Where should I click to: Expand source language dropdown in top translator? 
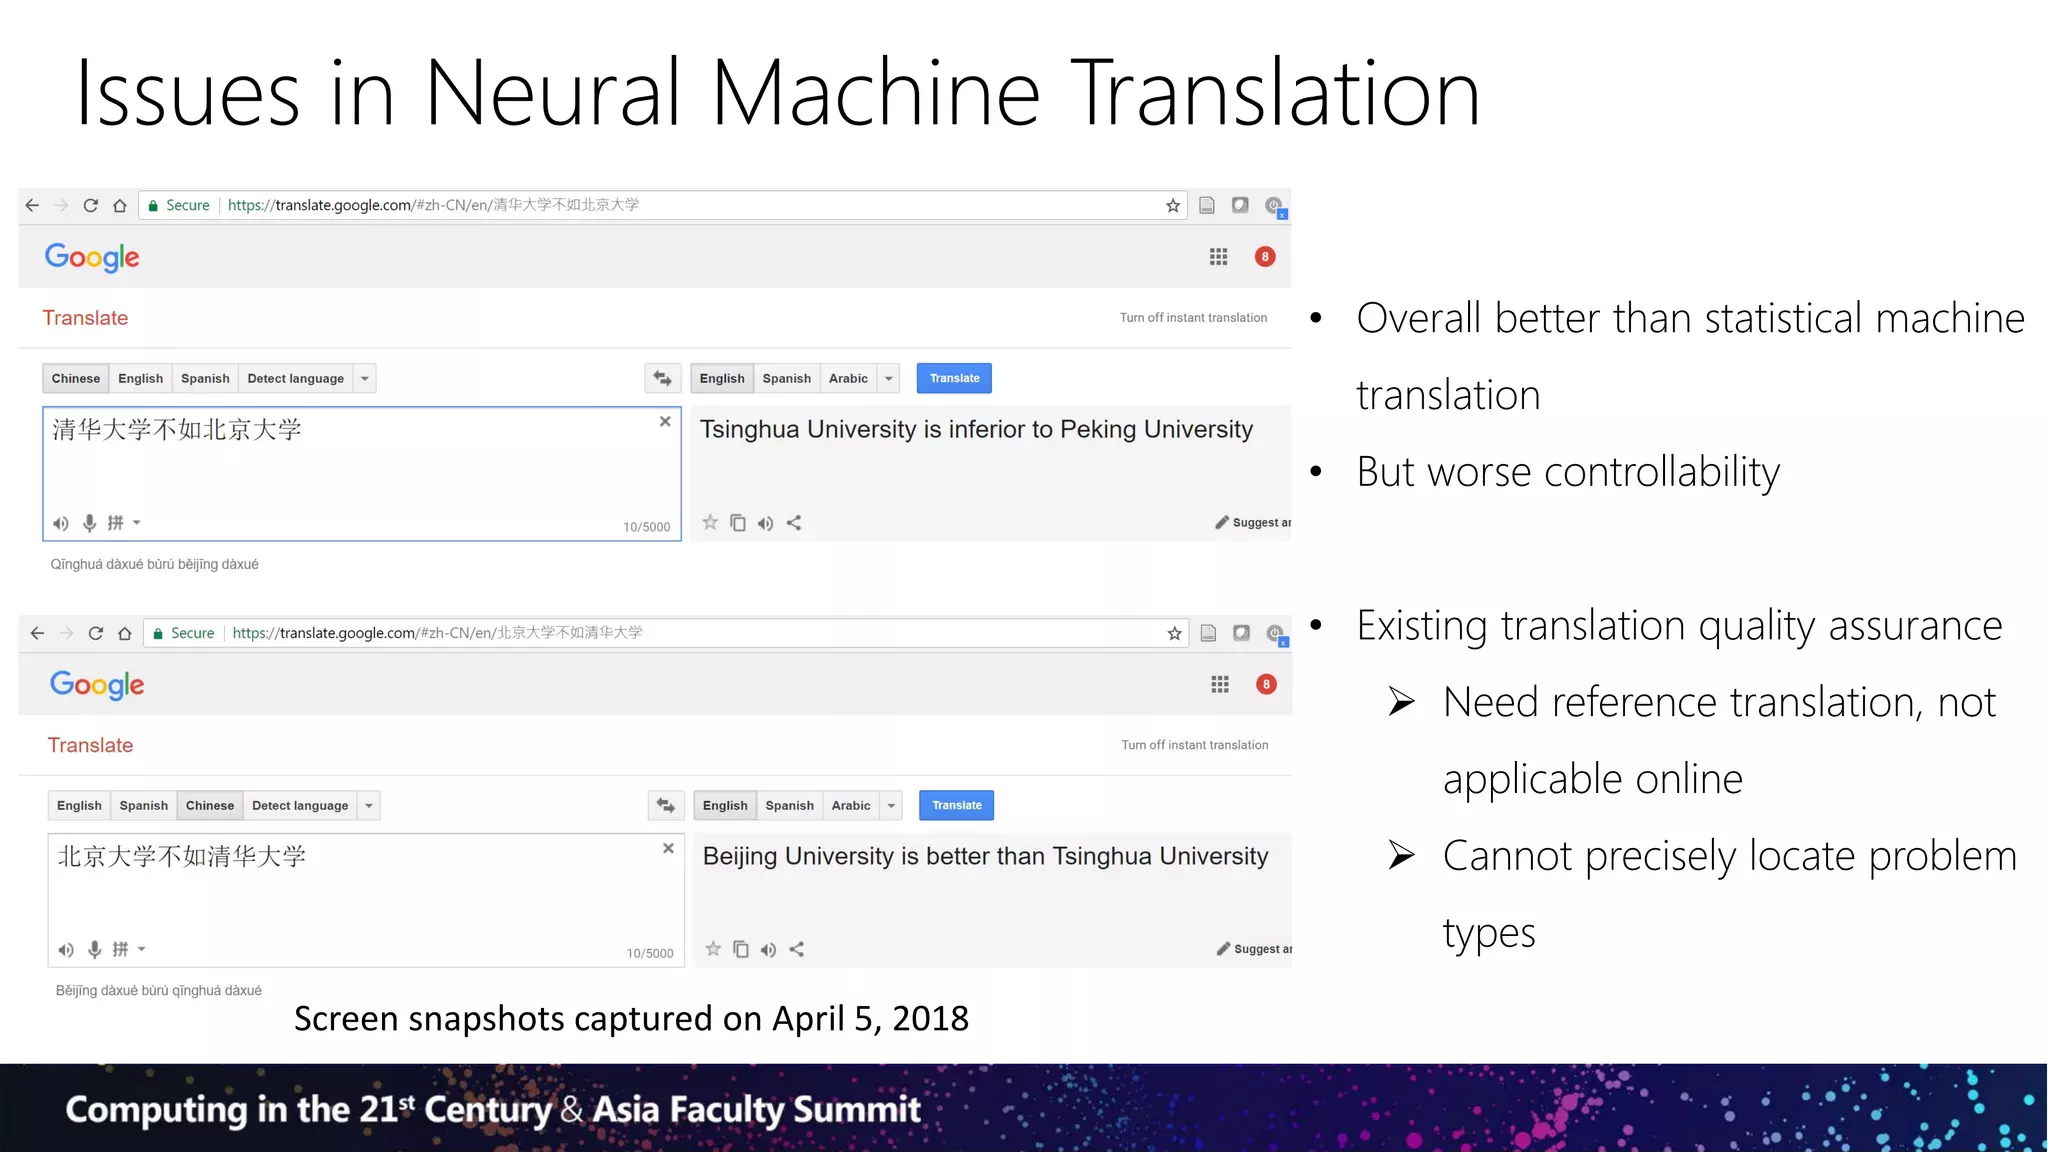pos(365,378)
